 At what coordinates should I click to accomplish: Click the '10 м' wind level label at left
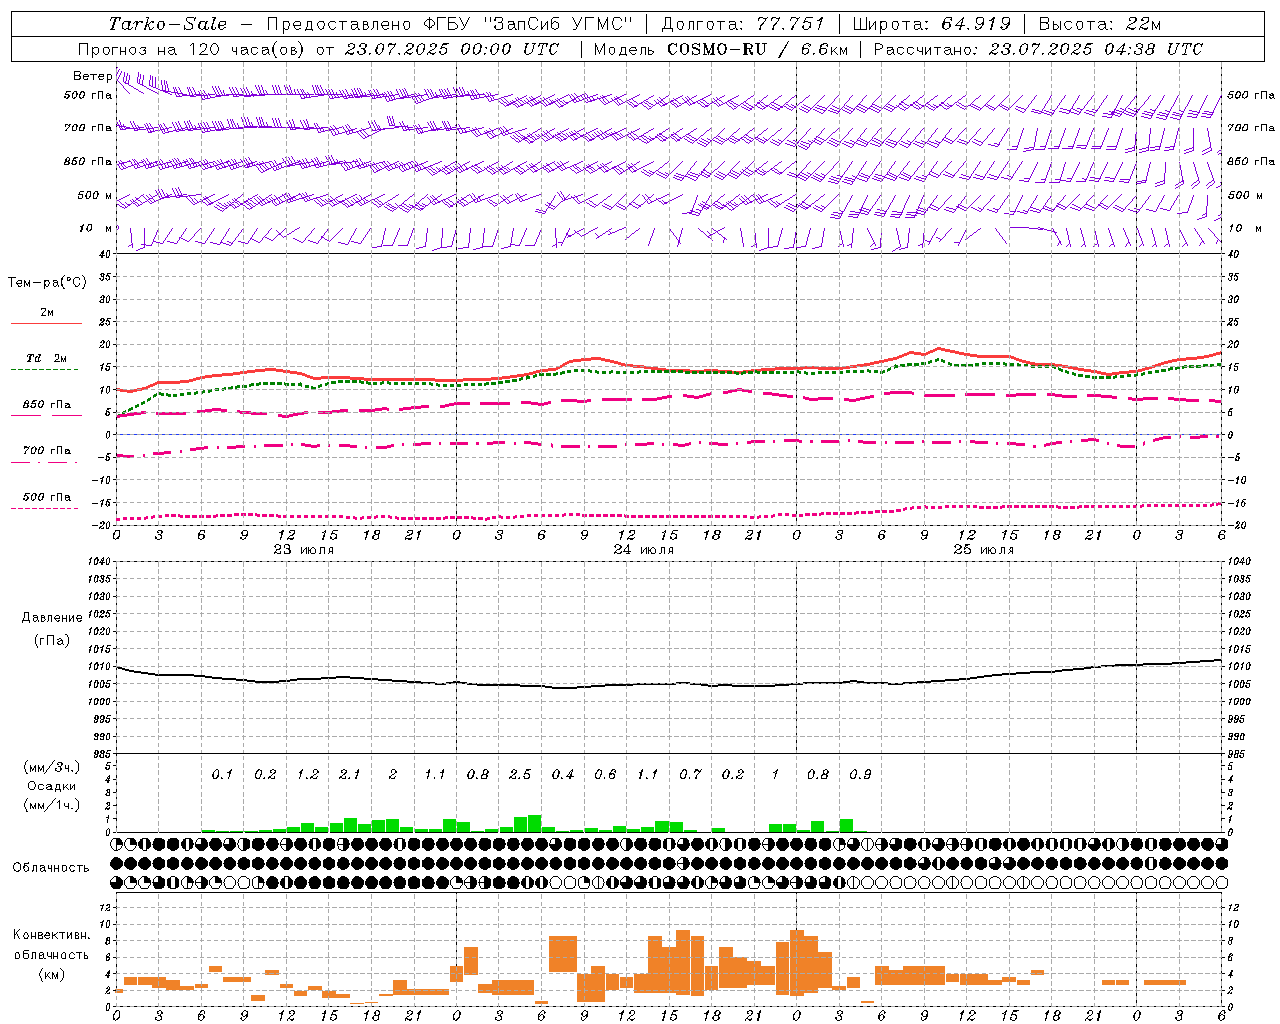coord(96,229)
